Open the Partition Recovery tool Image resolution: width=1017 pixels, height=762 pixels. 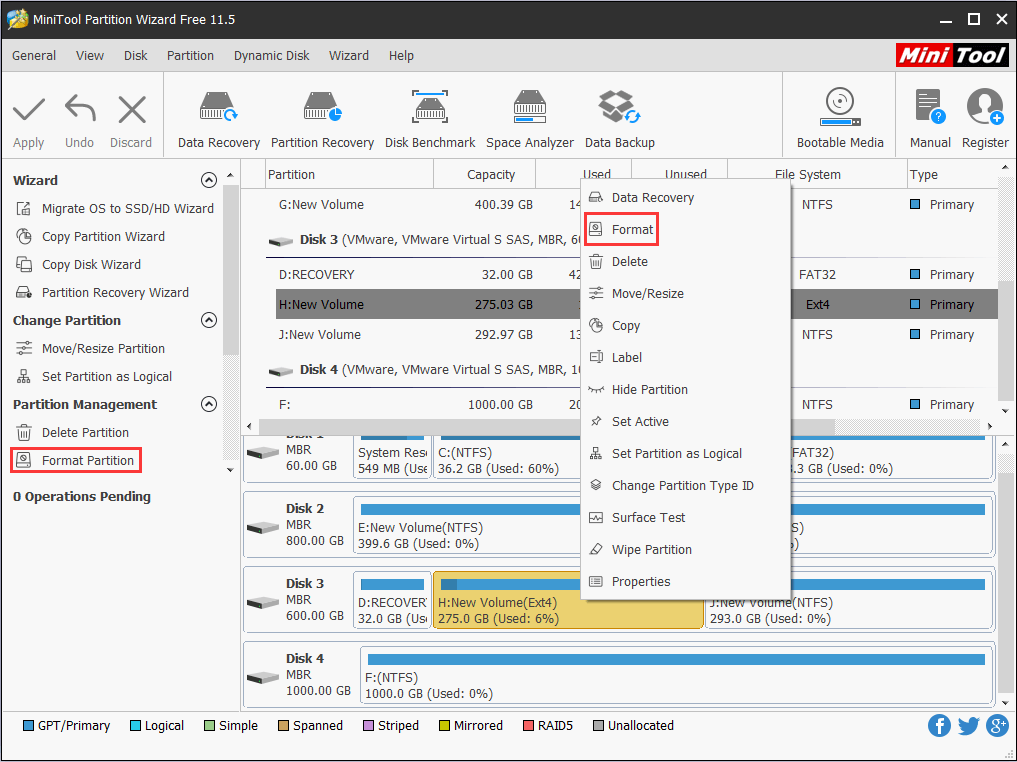click(322, 115)
